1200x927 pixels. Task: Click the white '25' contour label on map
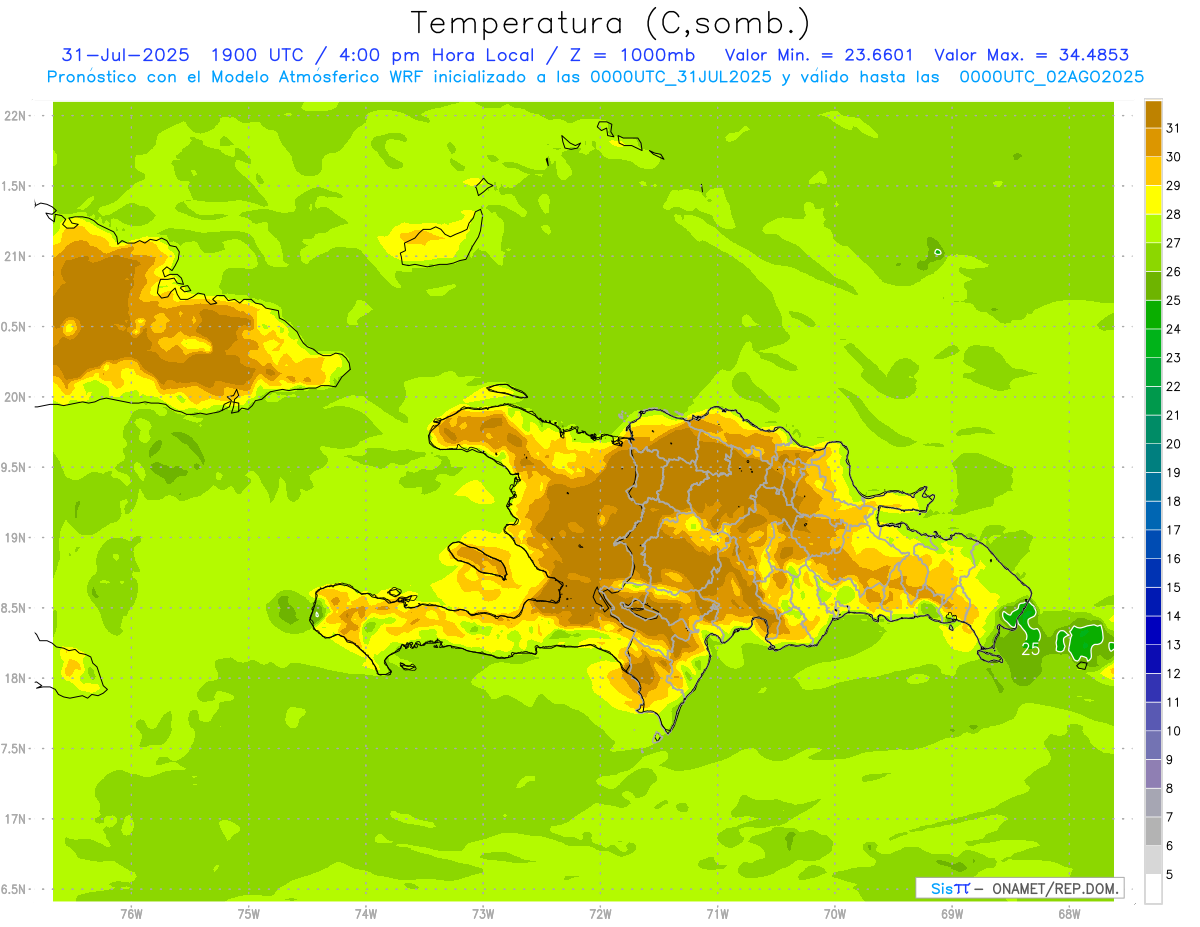point(1030,648)
